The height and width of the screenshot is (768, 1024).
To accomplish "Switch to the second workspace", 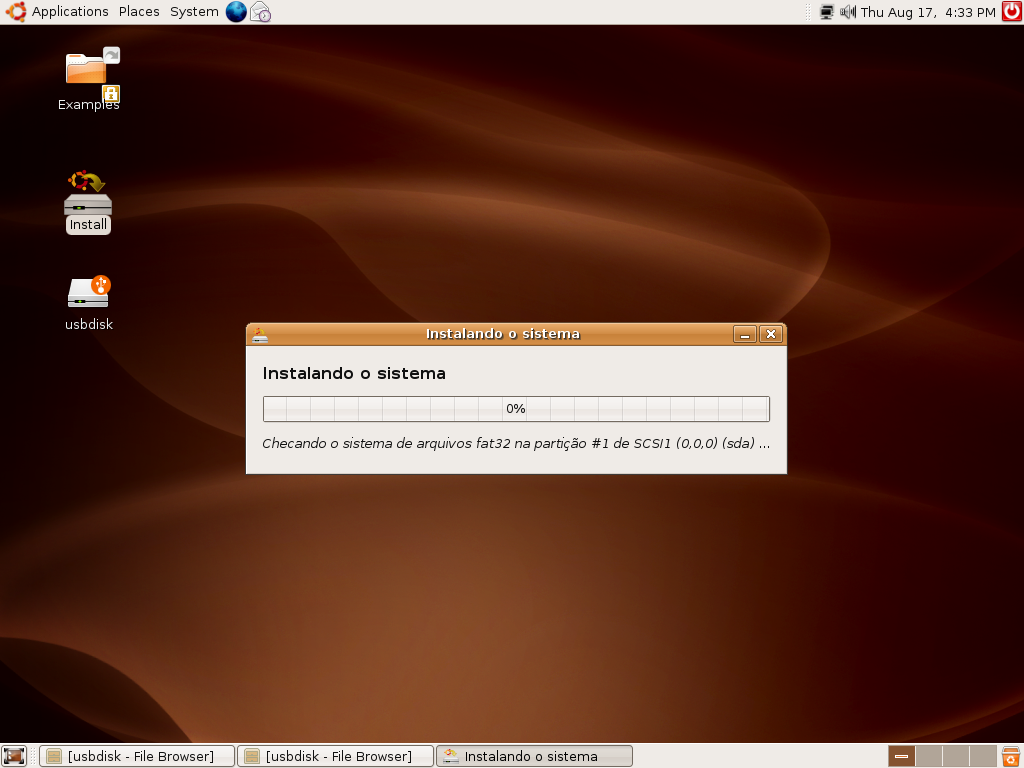I will point(929,756).
